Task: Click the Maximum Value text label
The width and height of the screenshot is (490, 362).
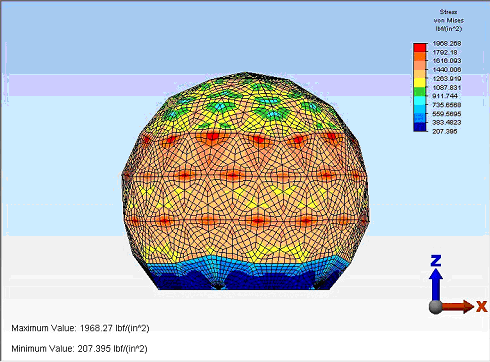Action: (44, 328)
